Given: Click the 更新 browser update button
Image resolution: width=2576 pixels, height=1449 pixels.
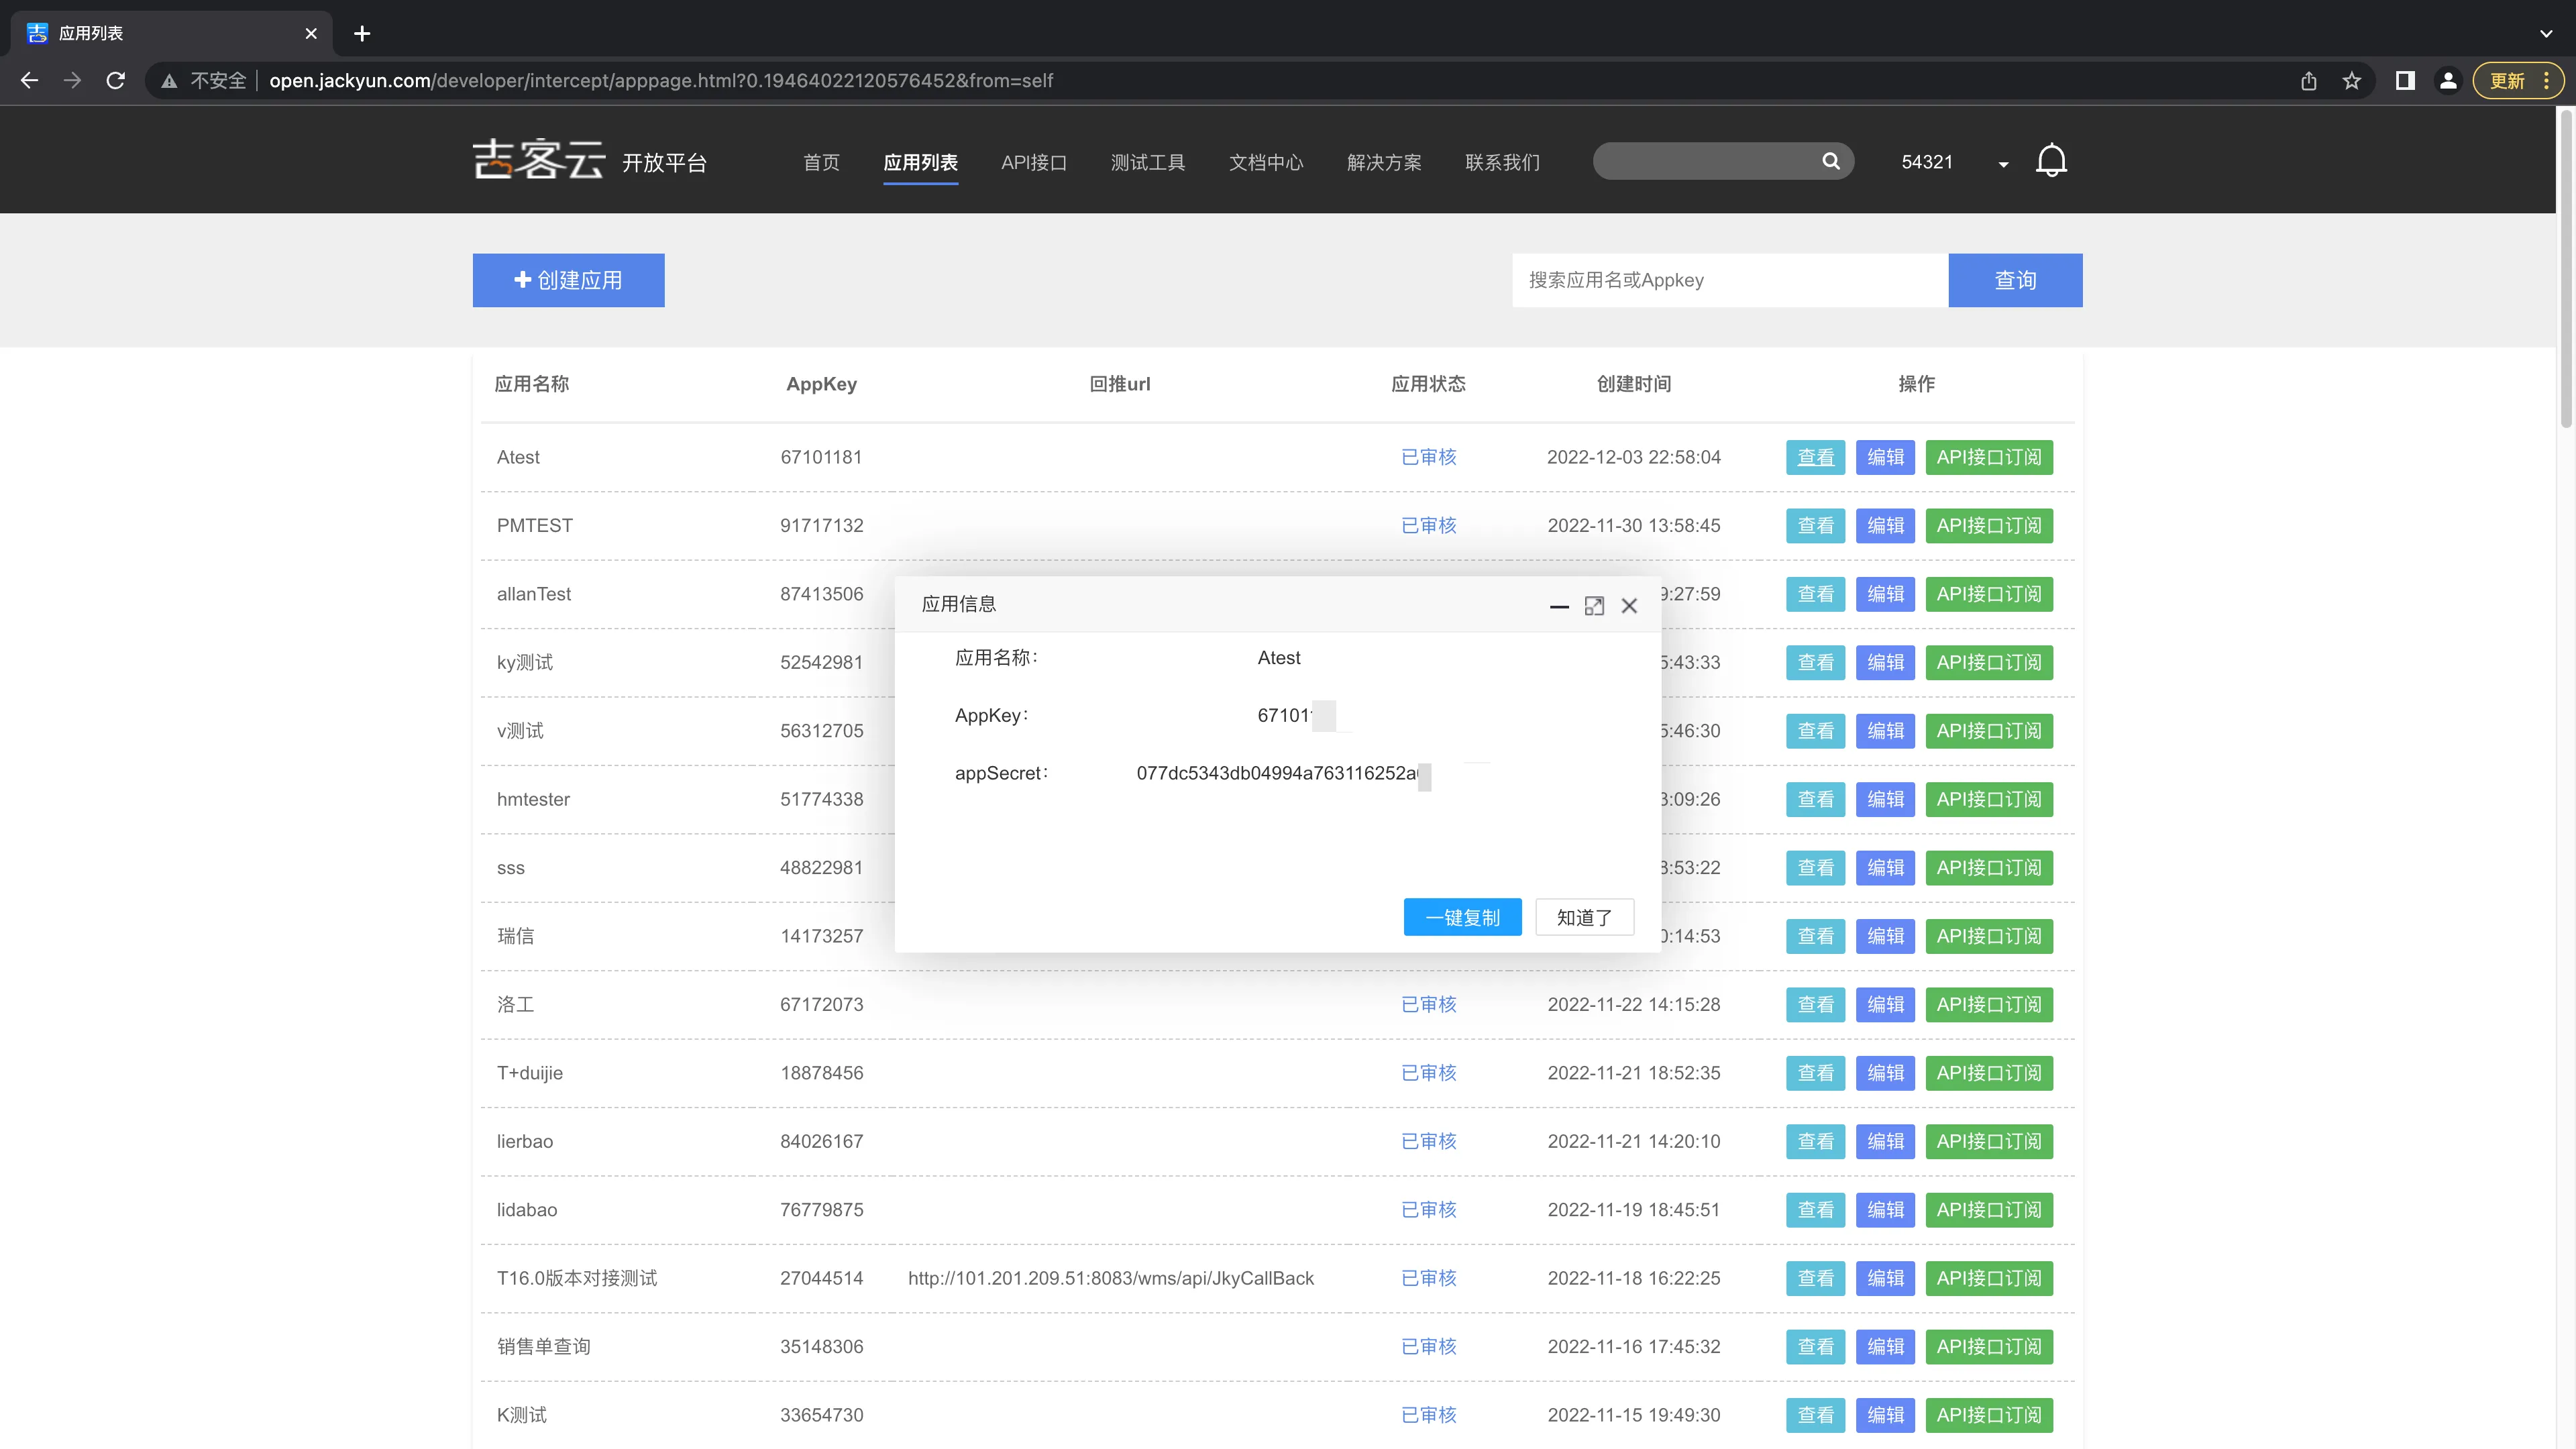Looking at the screenshot, I should (2518, 81).
